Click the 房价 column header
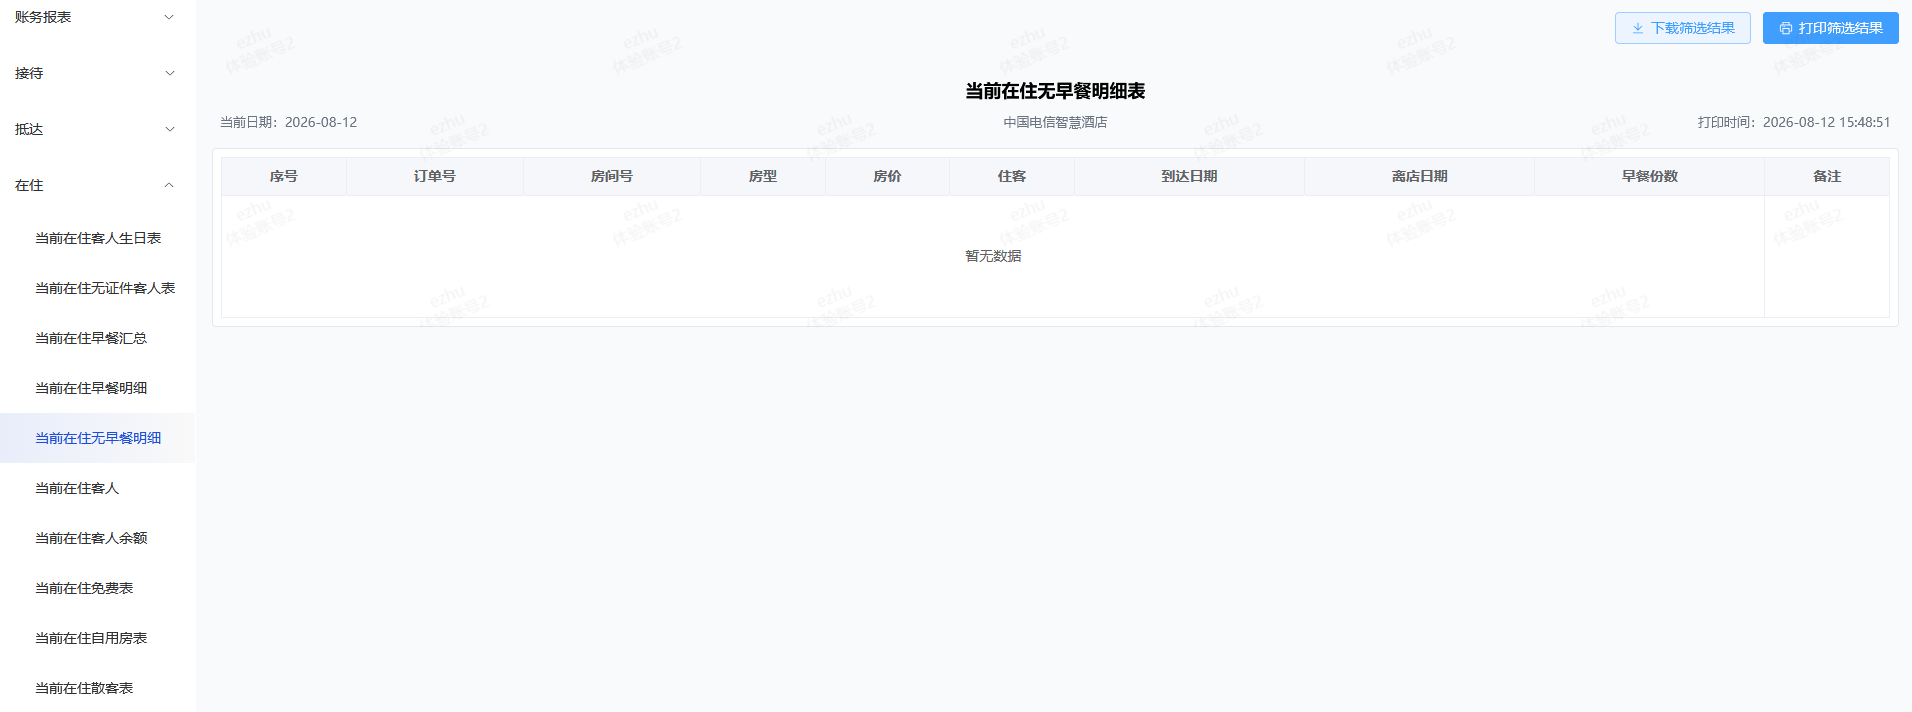Image resolution: width=1912 pixels, height=712 pixels. tap(887, 176)
